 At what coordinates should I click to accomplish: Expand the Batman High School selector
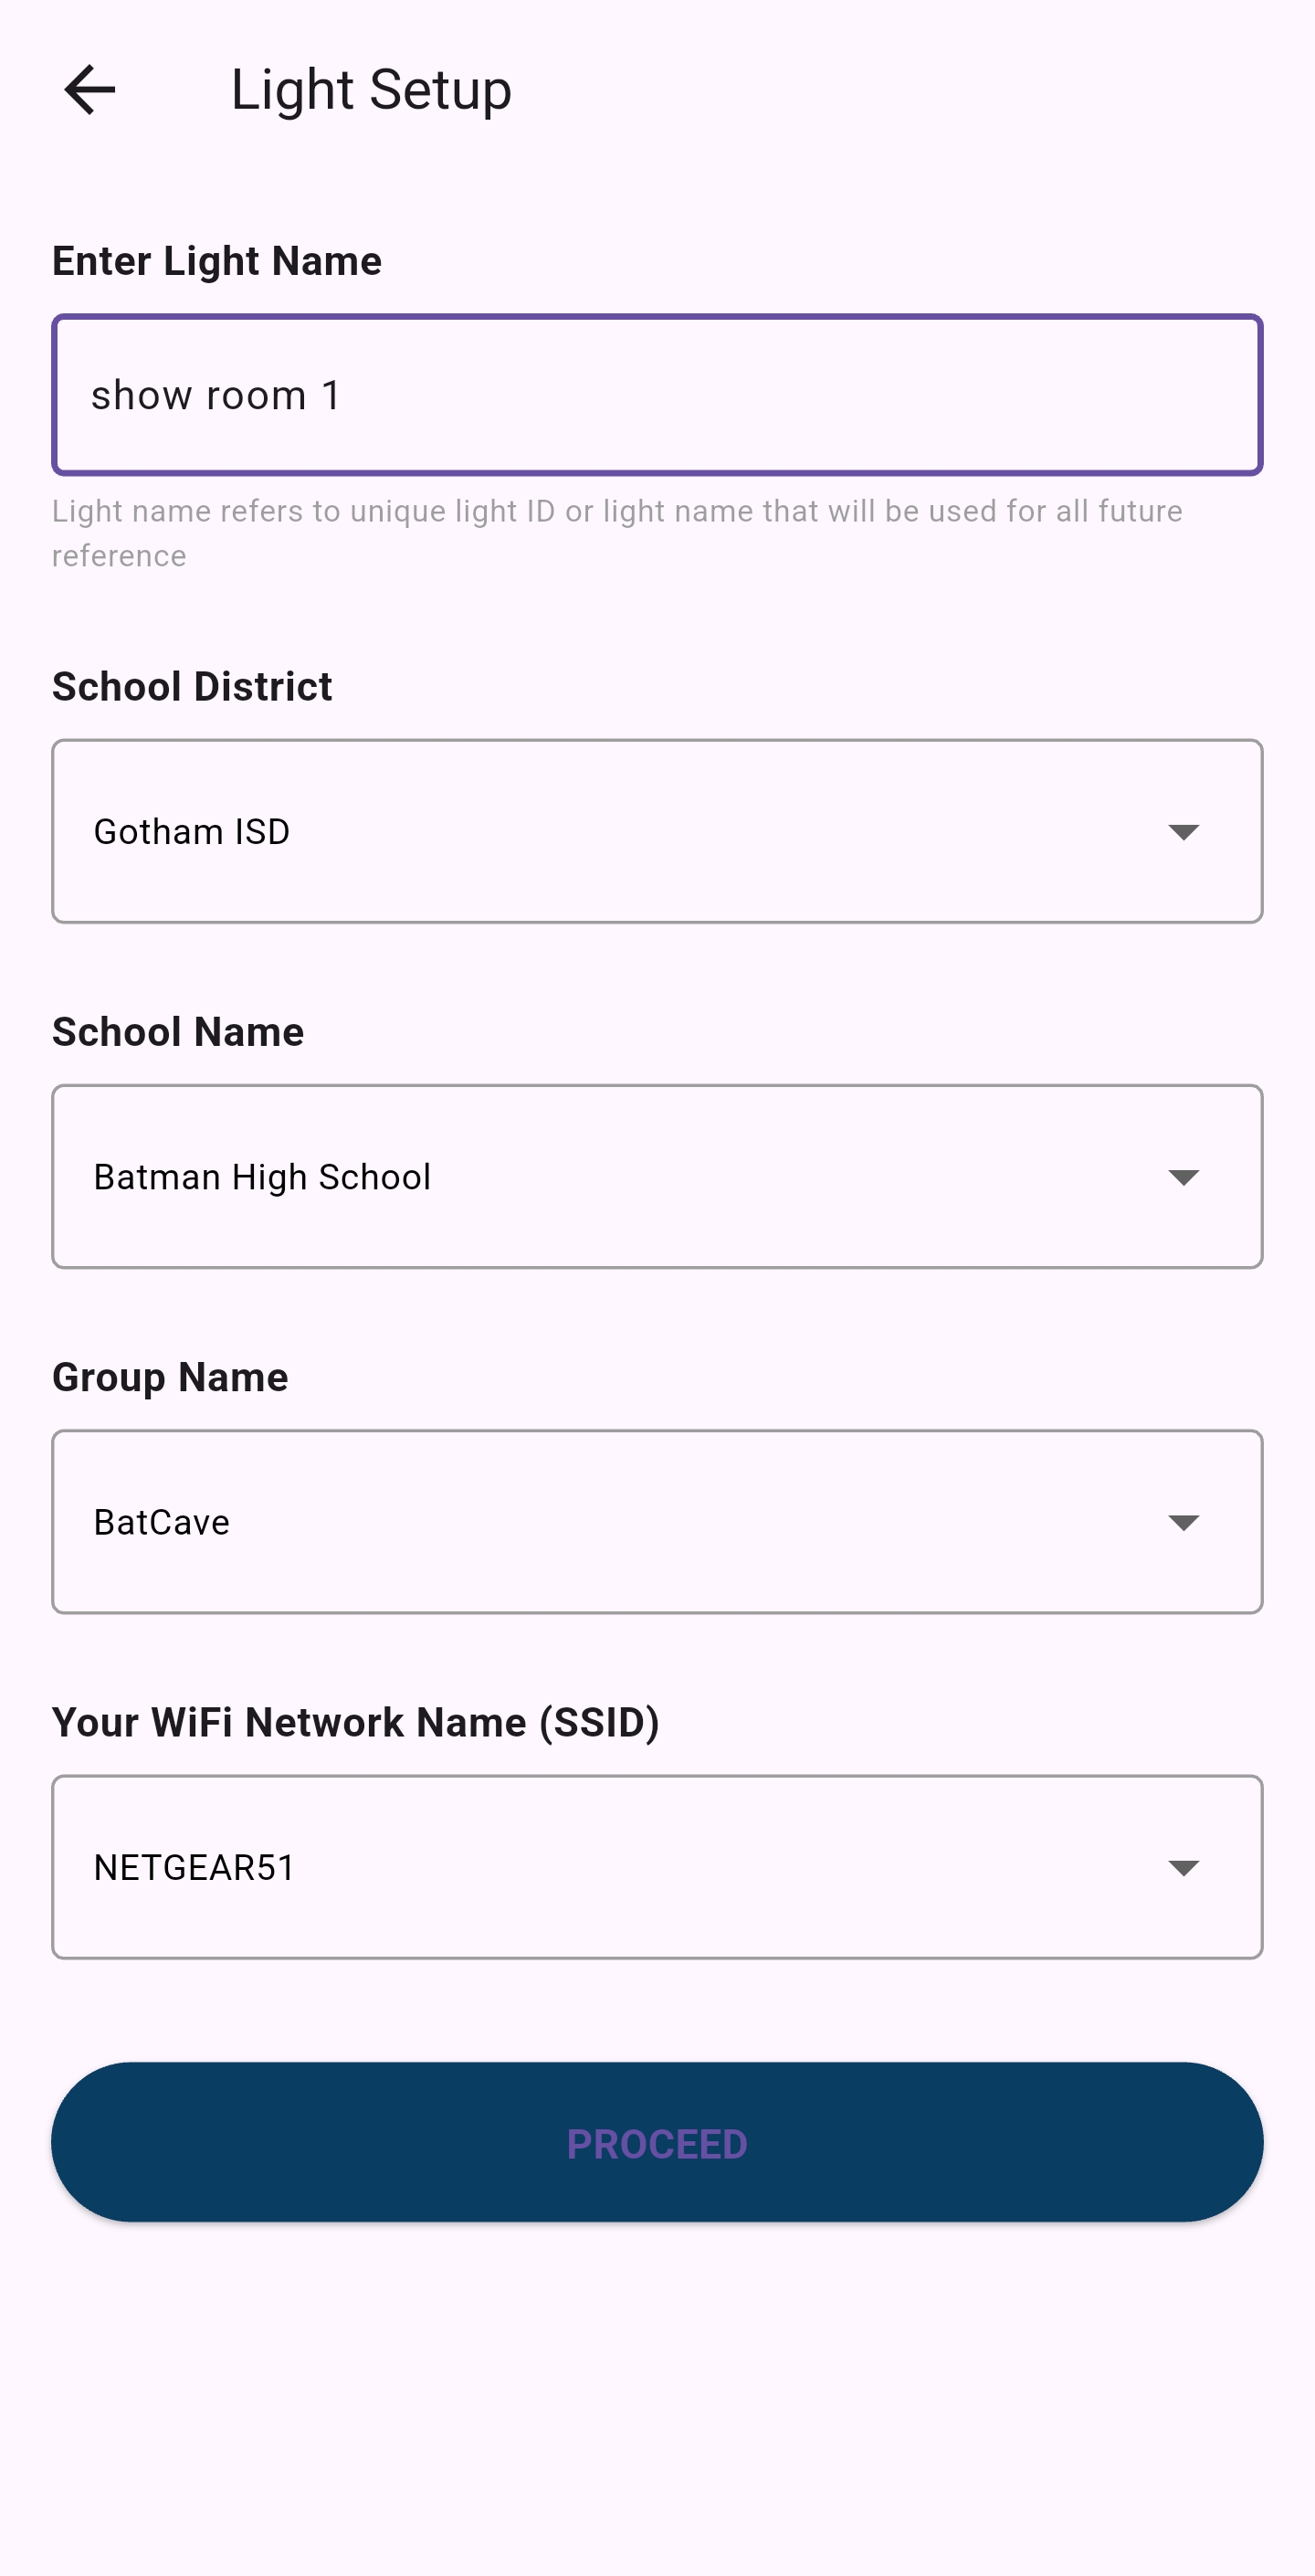click(600, 1177)
